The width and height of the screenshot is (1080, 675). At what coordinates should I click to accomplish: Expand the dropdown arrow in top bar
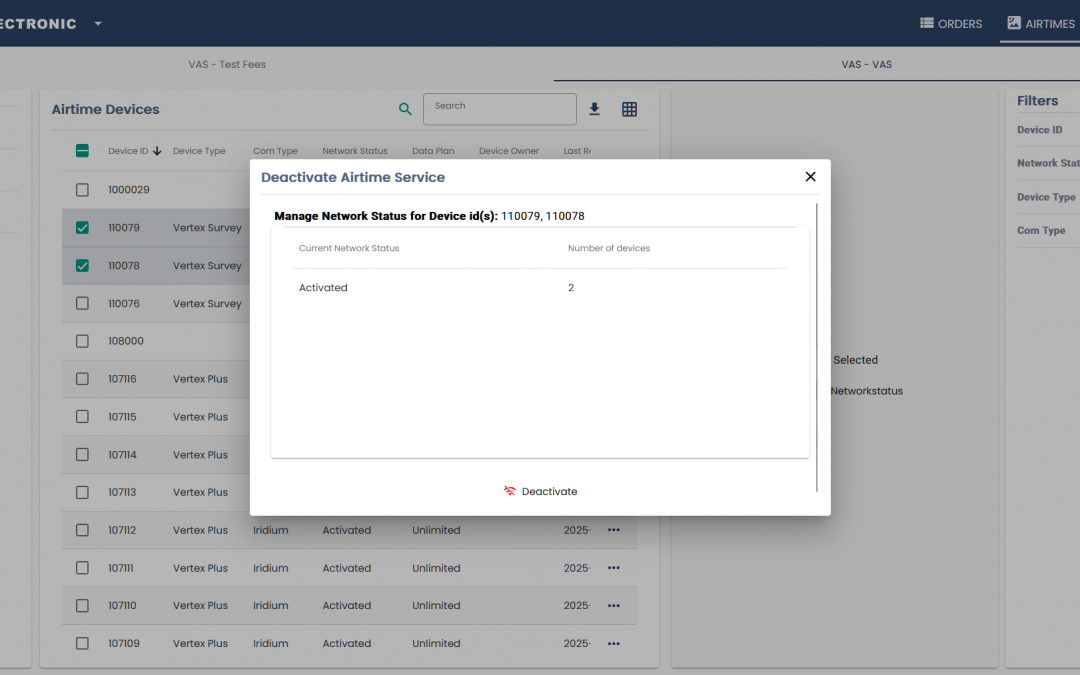(98, 24)
